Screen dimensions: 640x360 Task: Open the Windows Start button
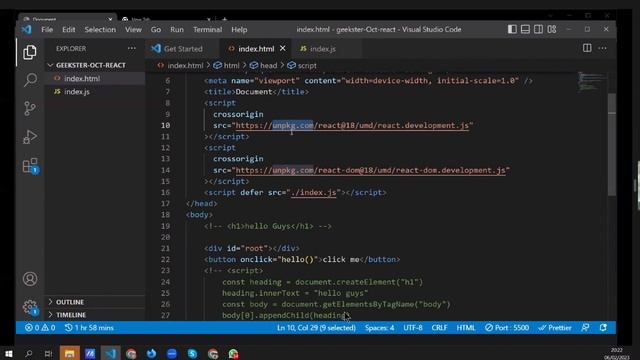[8, 353]
